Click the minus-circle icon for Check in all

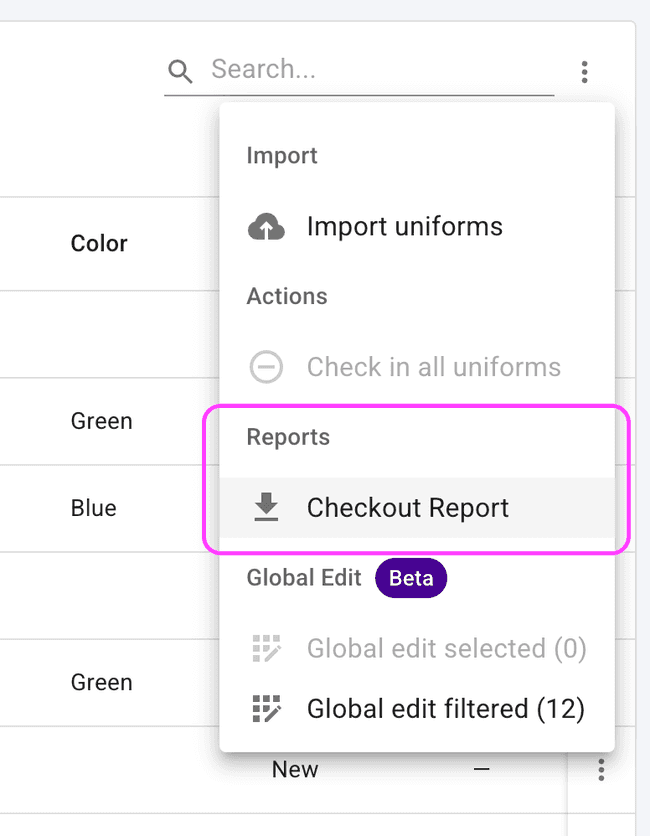[266, 367]
